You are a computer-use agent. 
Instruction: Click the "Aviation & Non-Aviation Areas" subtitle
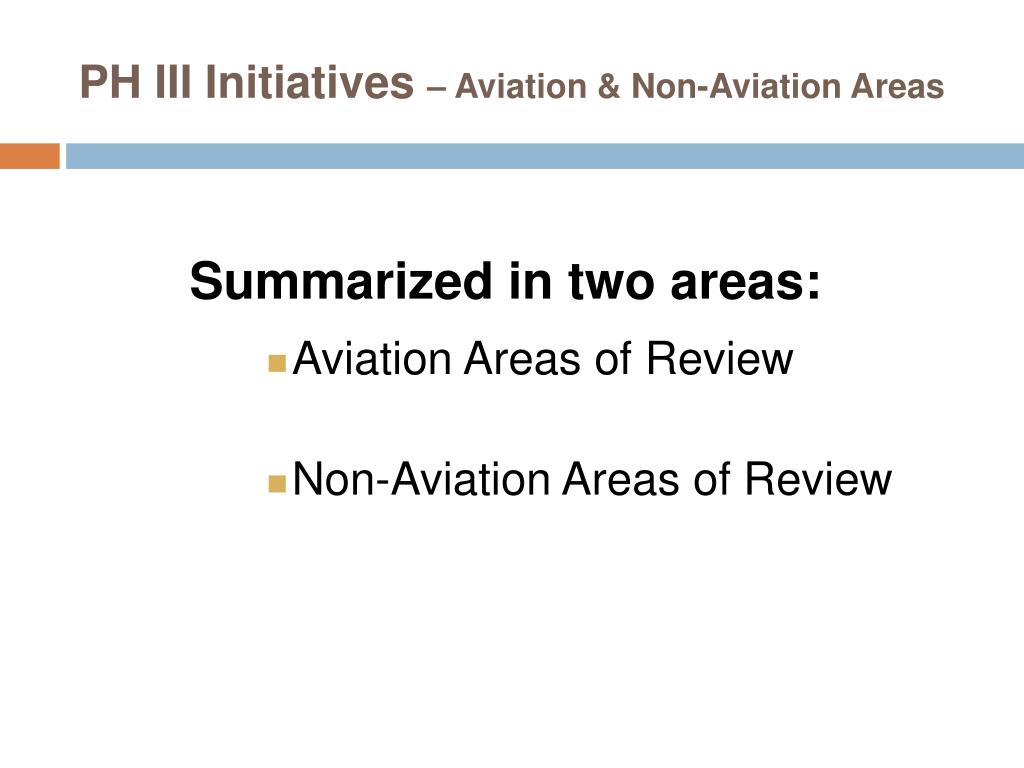pyautogui.click(x=699, y=86)
